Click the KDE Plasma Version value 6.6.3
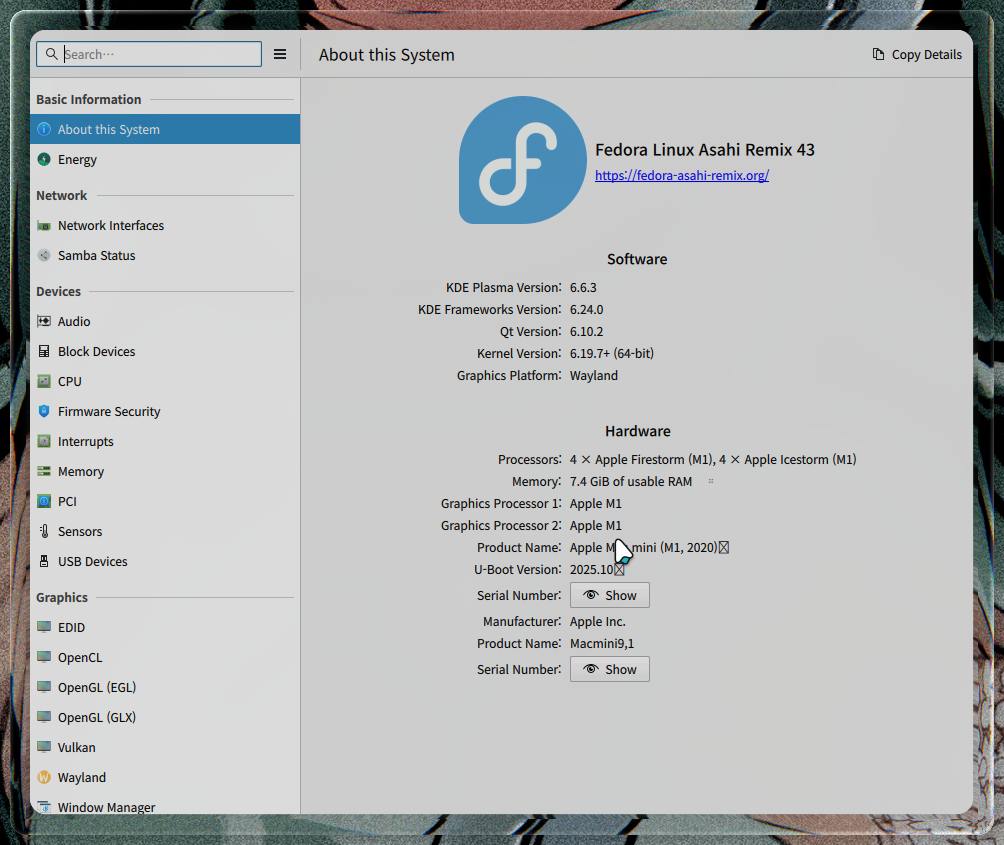The height and width of the screenshot is (845, 1004). tap(583, 287)
